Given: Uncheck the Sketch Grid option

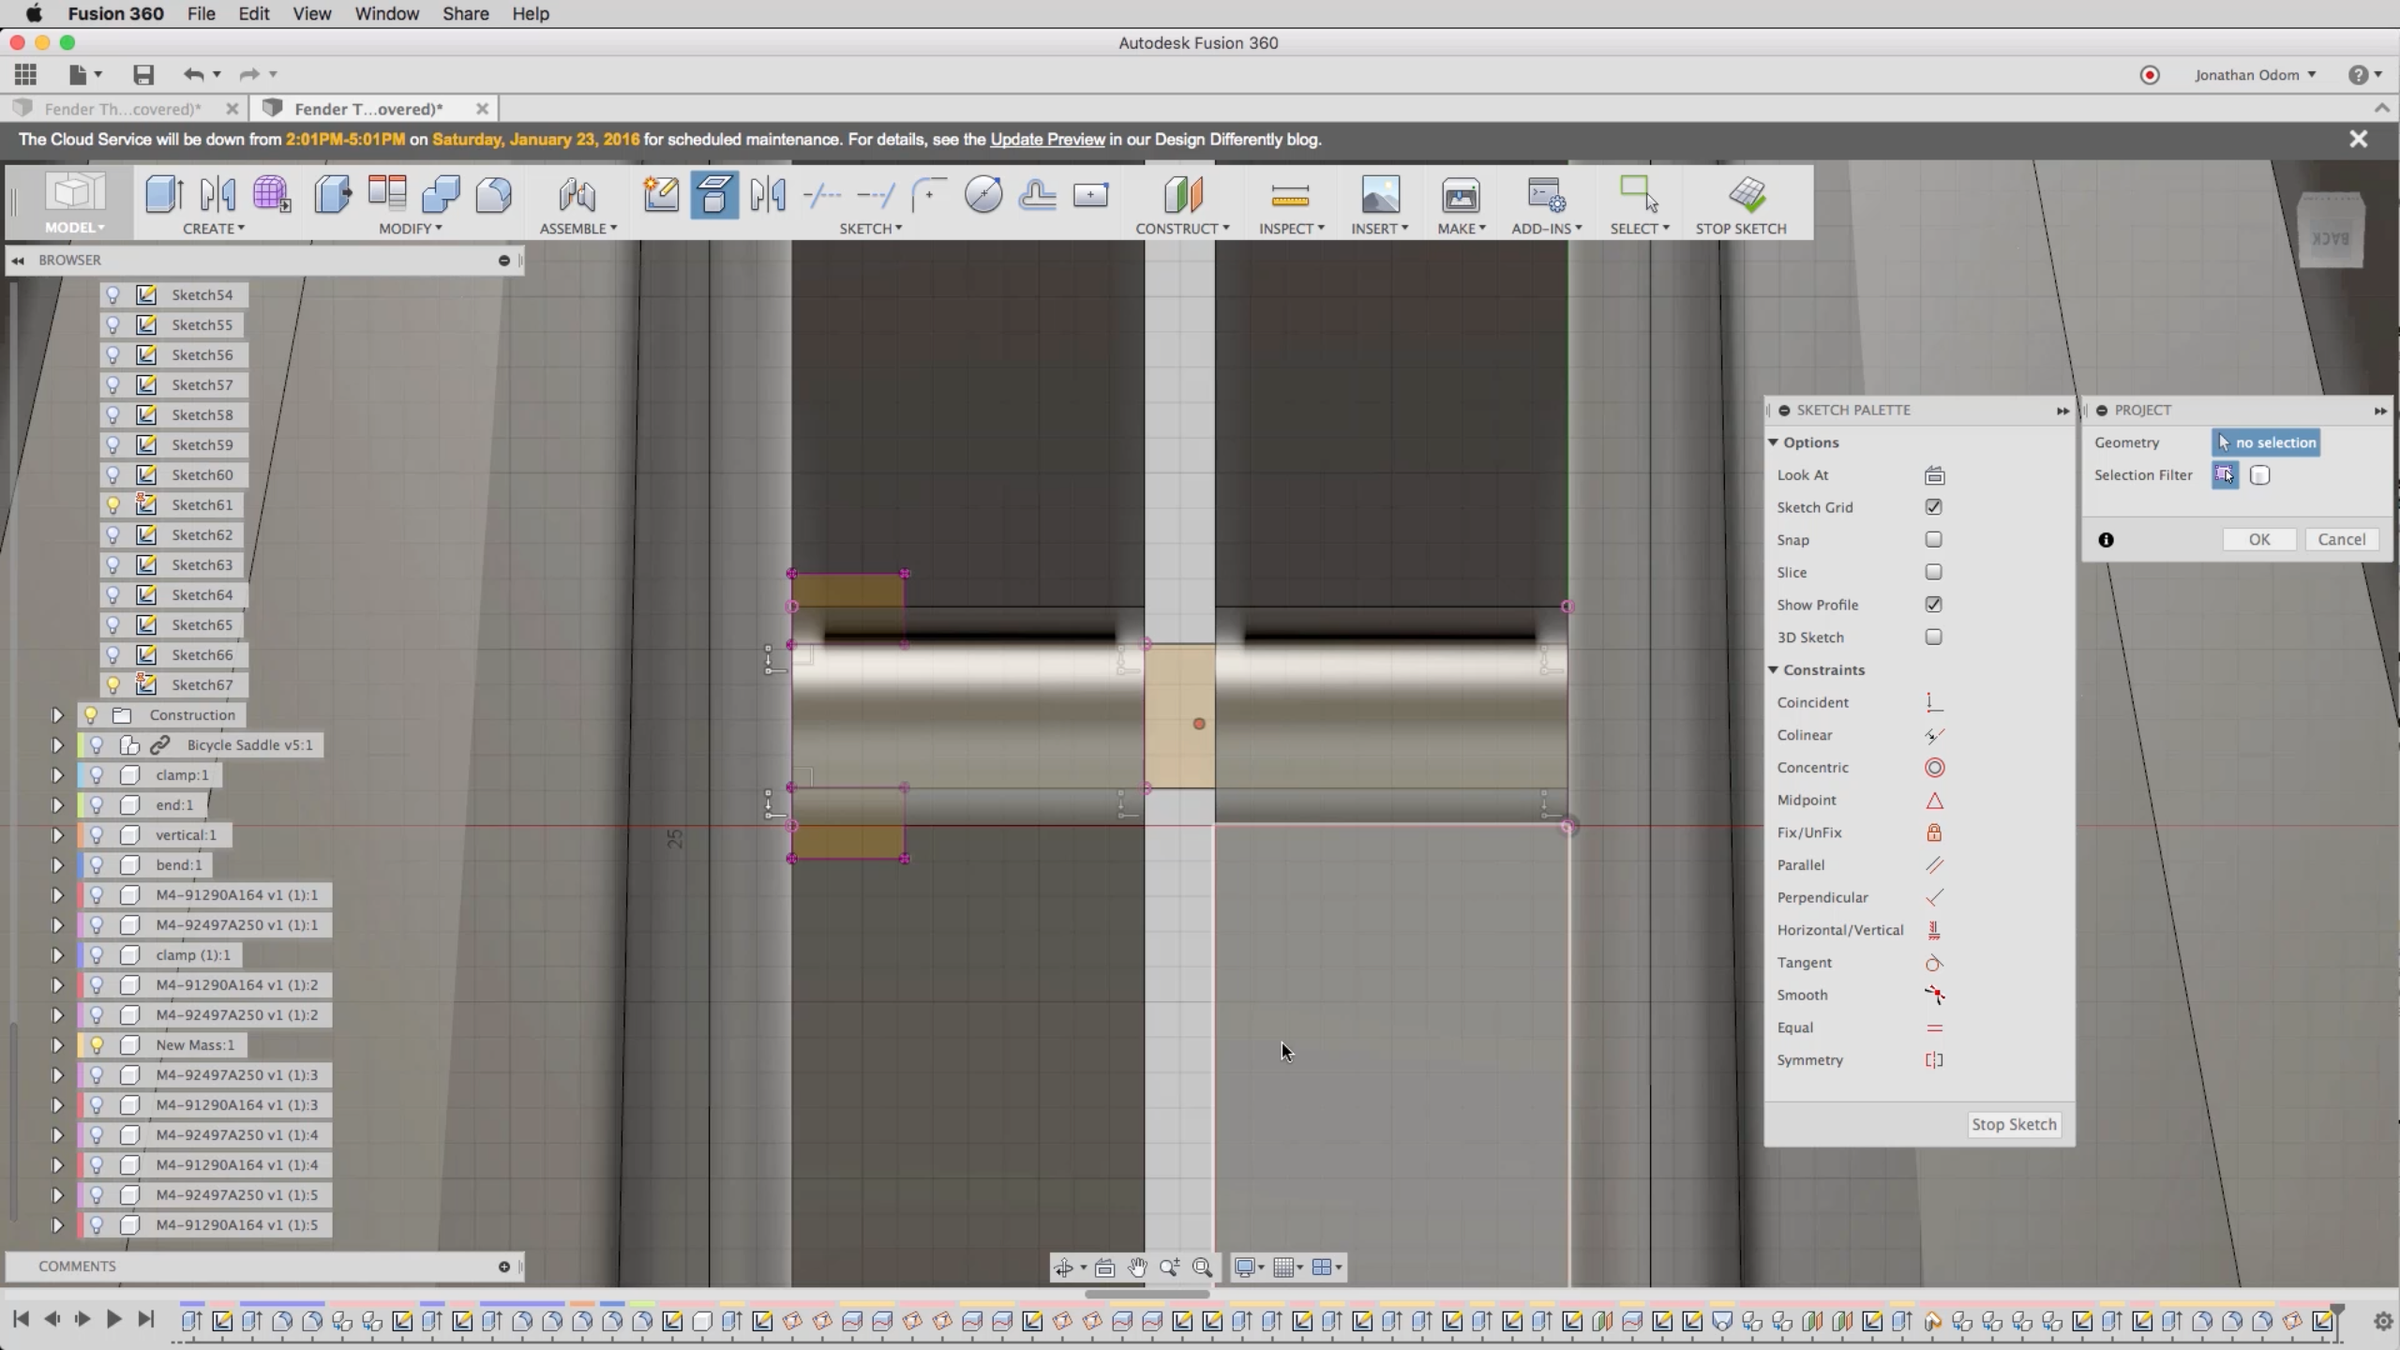Looking at the screenshot, I should pyautogui.click(x=1933, y=507).
